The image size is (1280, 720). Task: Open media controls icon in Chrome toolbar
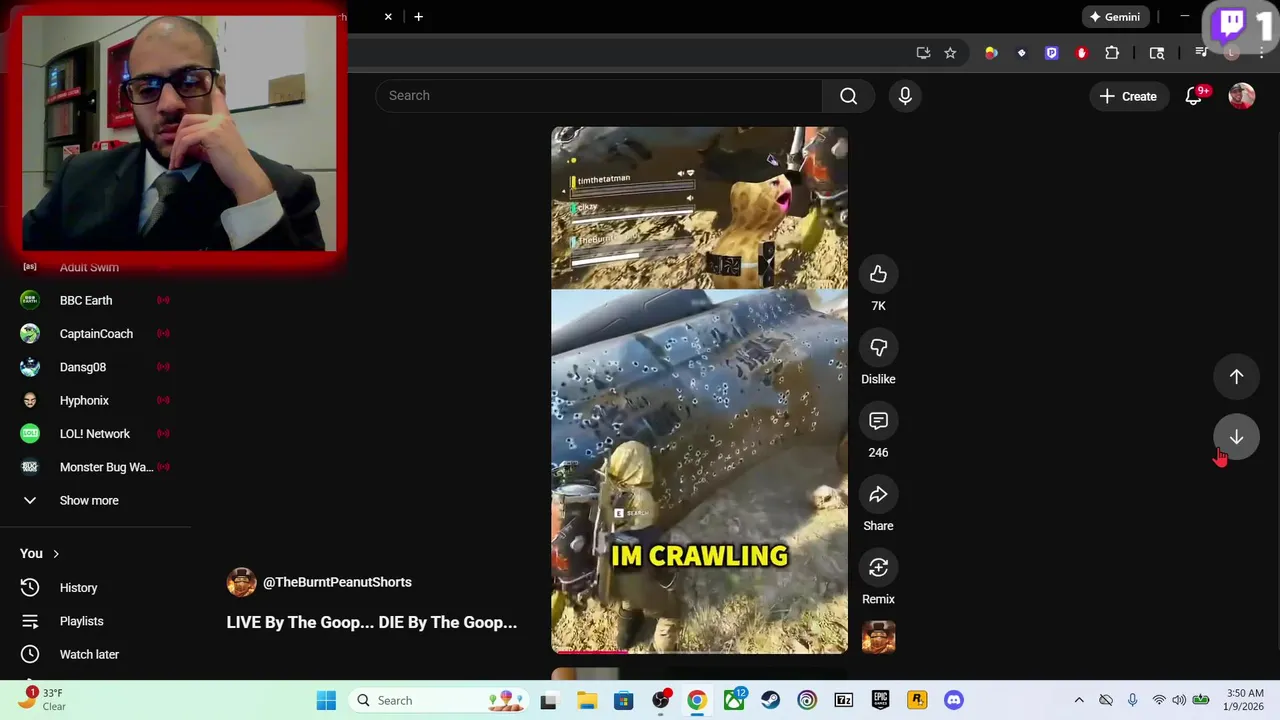click(1202, 53)
